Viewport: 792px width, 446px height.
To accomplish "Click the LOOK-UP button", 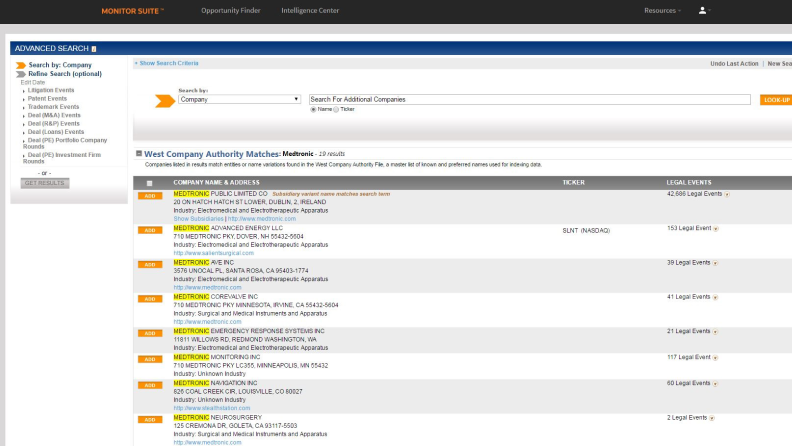I will pyautogui.click(x=776, y=100).
